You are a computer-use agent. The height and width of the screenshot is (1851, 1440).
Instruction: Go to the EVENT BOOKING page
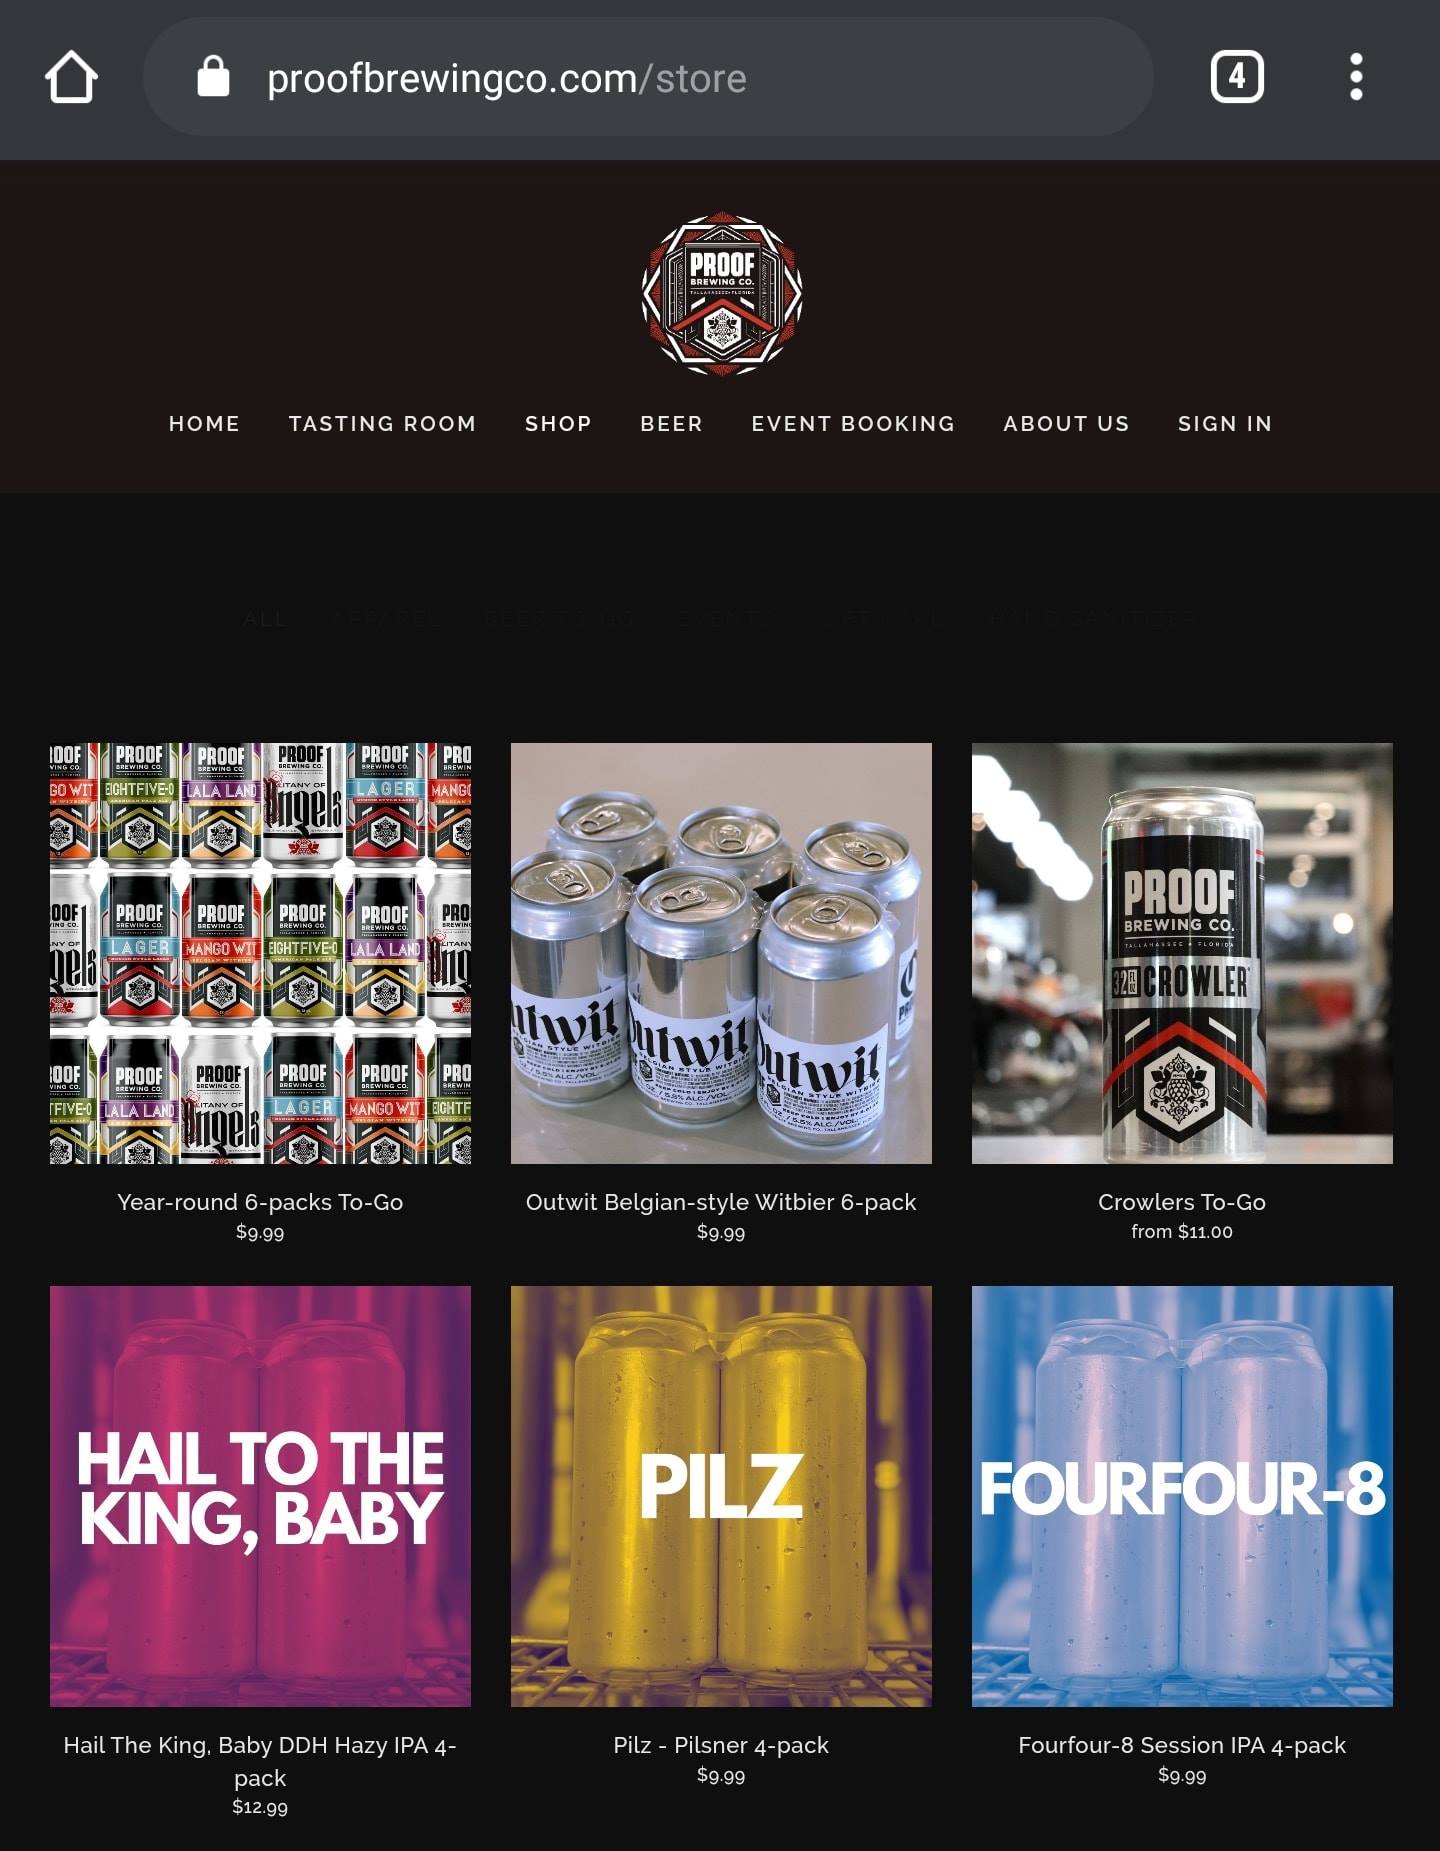pos(853,423)
